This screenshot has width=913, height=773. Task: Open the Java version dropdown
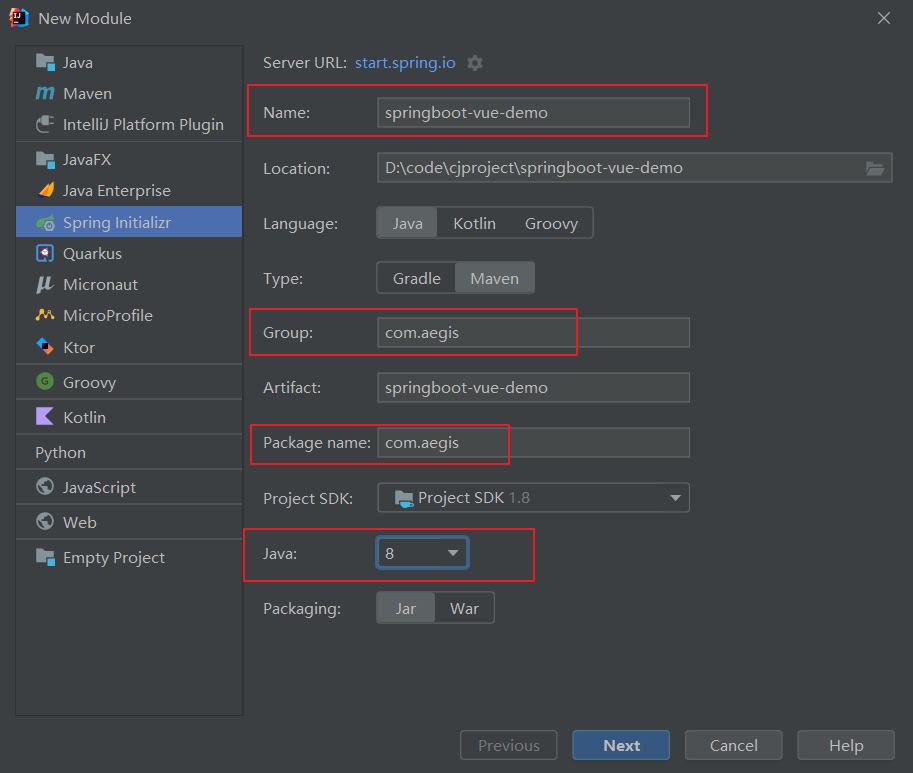coord(422,553)
